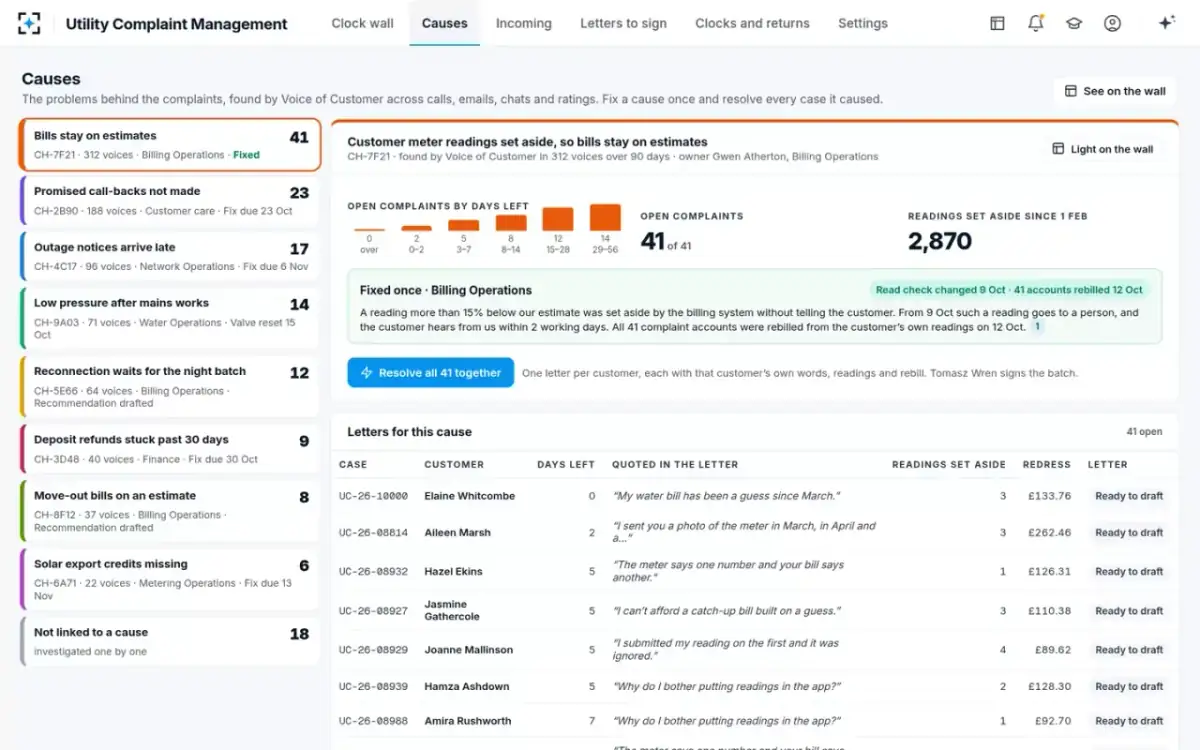This screenshot has width=1200, height=750.
Task: Click the Case column header
Action: pyautogui.click(x=353, y=464)
